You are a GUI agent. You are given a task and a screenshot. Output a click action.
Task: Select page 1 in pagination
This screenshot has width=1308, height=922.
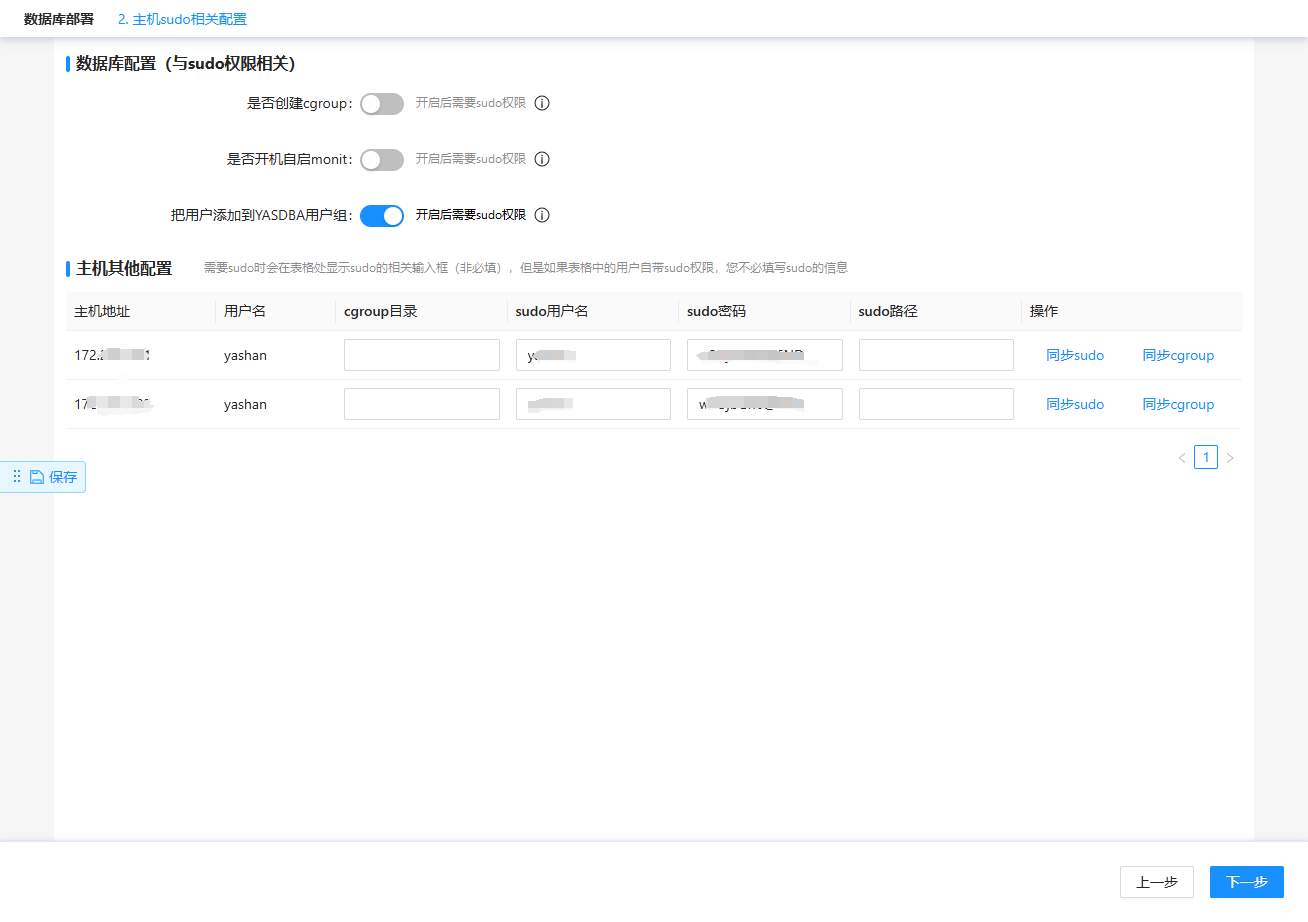(x=1206, y=458)
